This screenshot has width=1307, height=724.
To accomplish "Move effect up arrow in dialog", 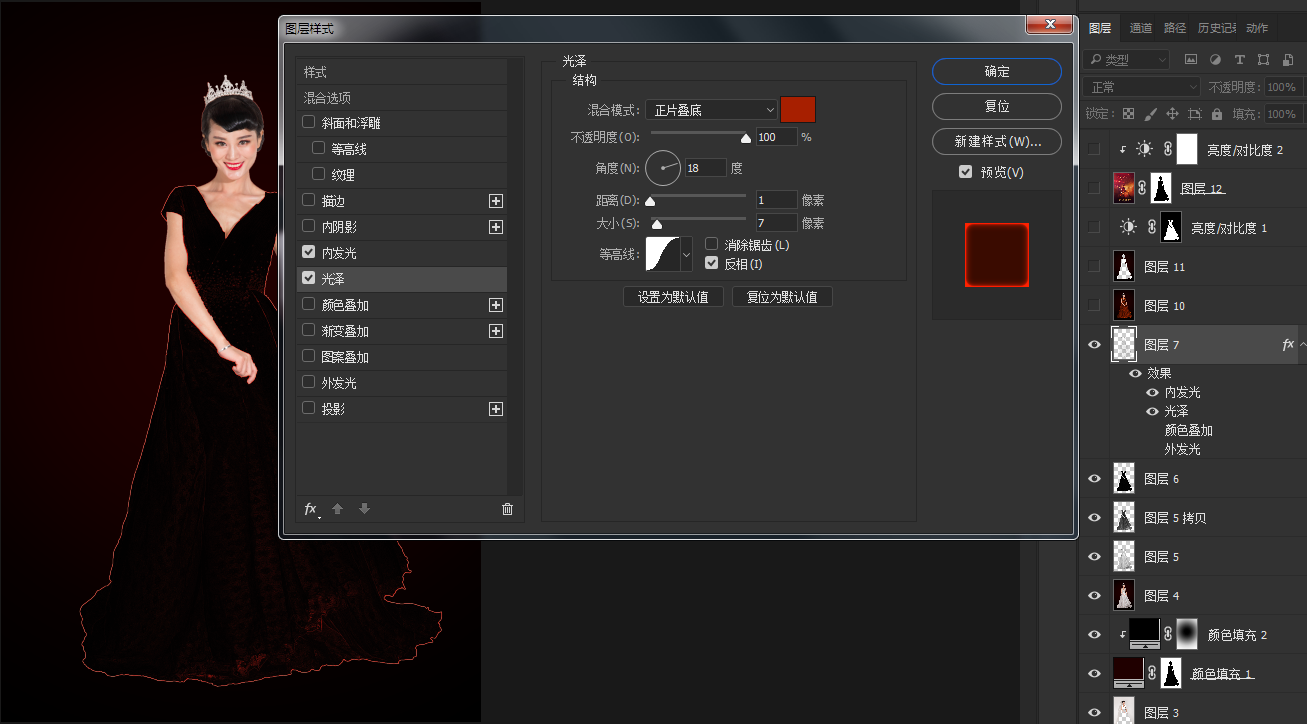I will tap(338, 509).
